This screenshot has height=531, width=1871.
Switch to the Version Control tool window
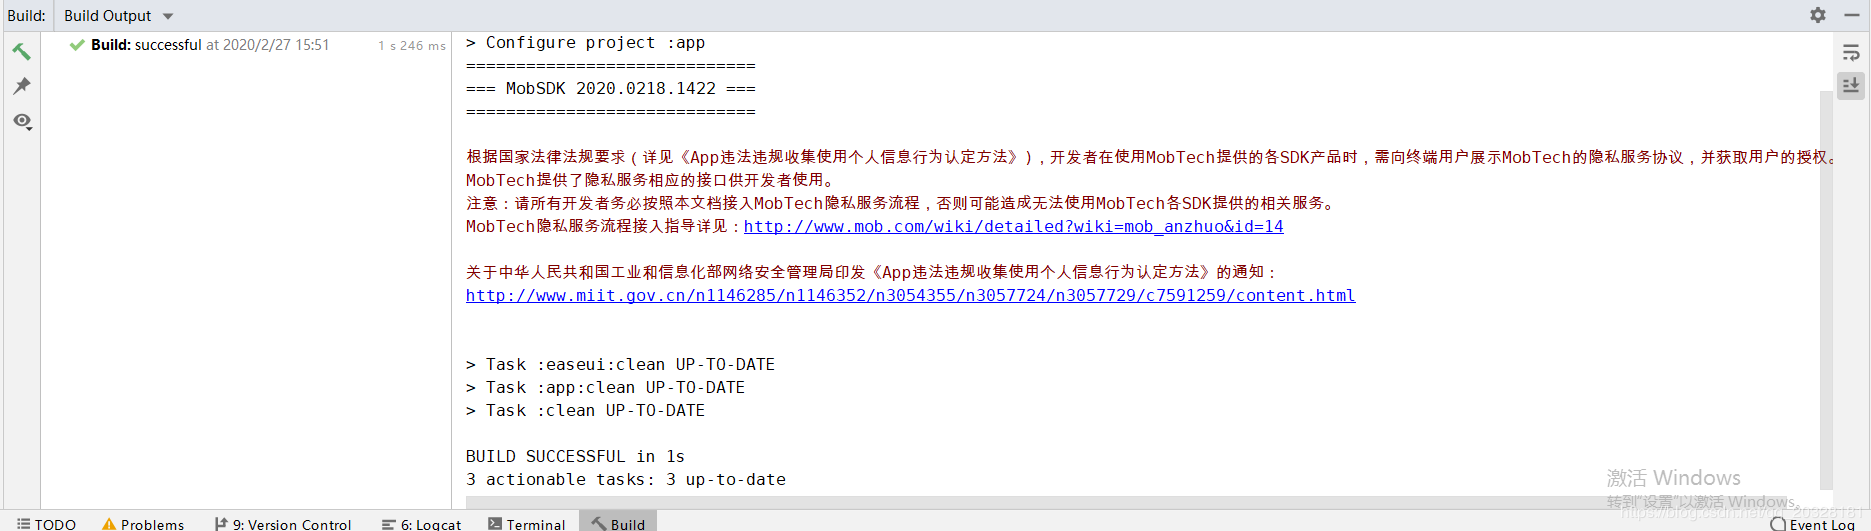(x=283, y=524)
